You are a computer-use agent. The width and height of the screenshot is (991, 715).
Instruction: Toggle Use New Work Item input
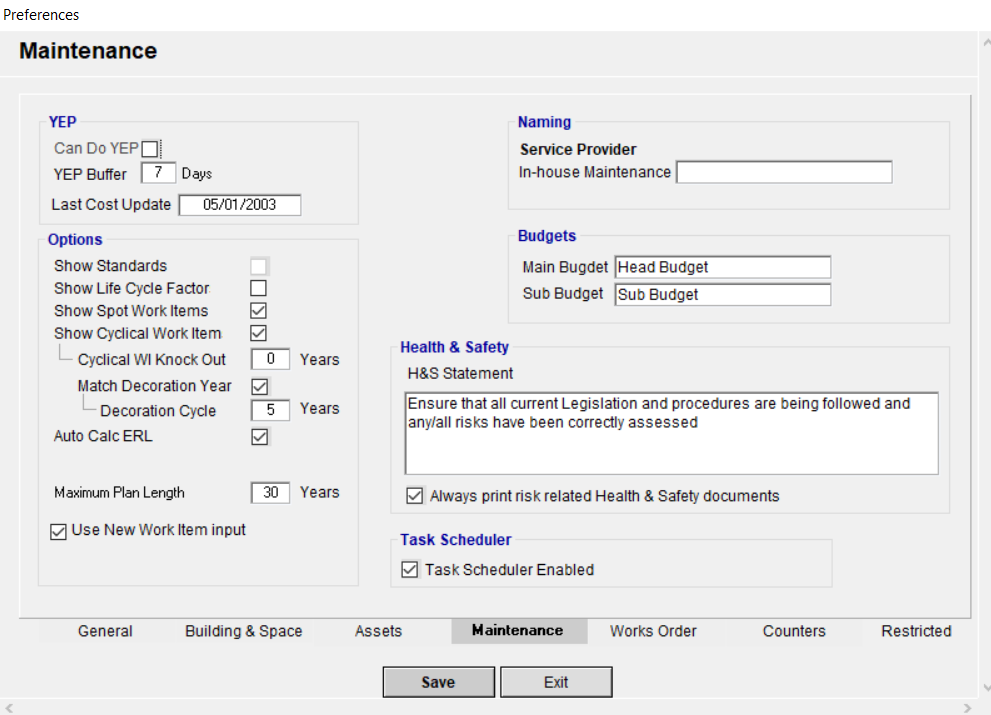58,532
